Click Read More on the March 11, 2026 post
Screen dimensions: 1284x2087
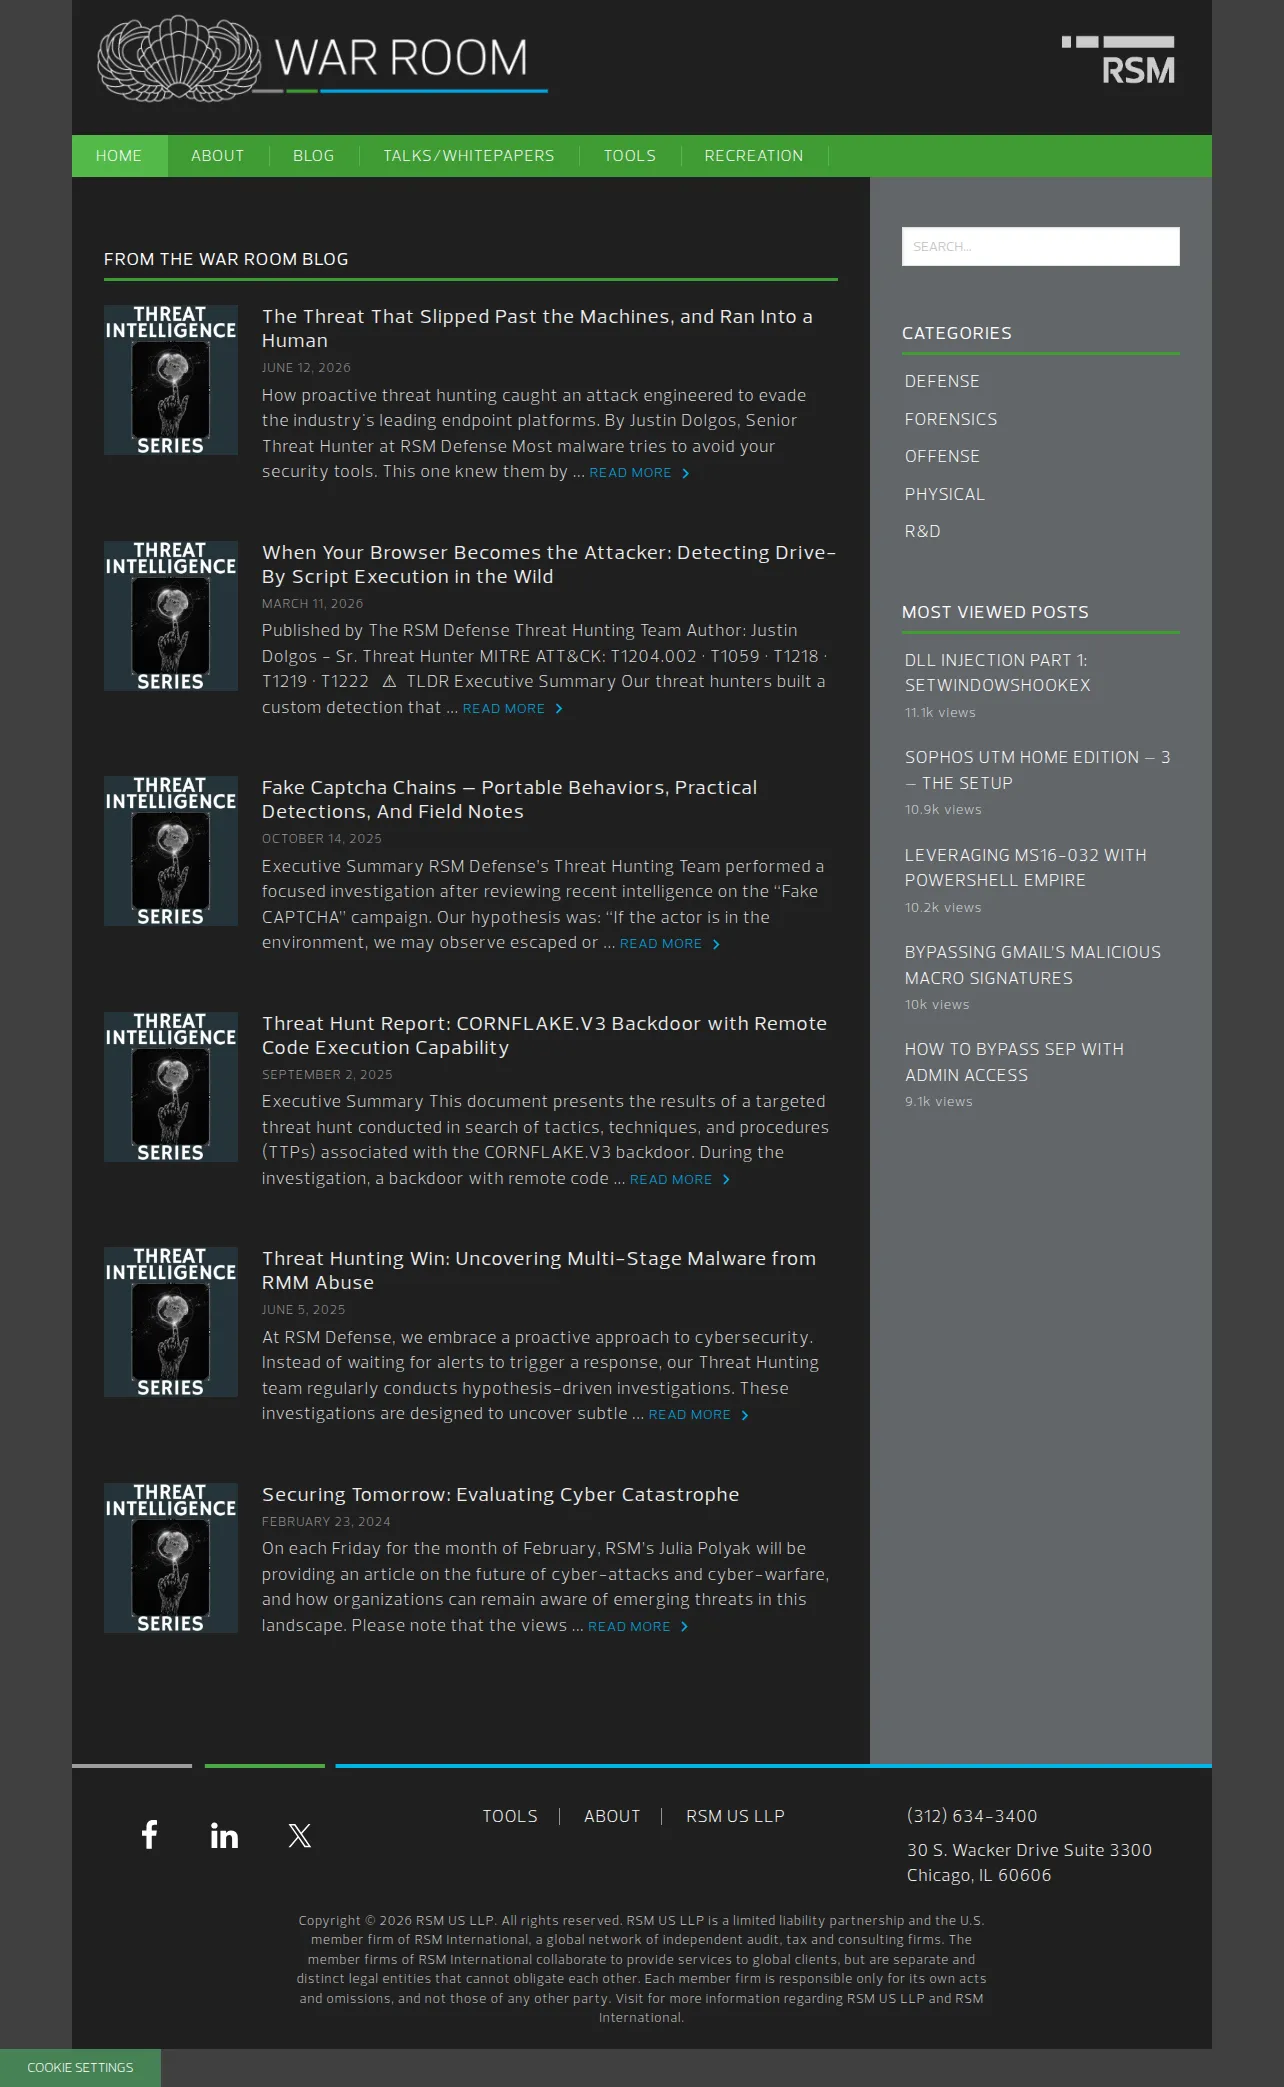tap(512, 709)
